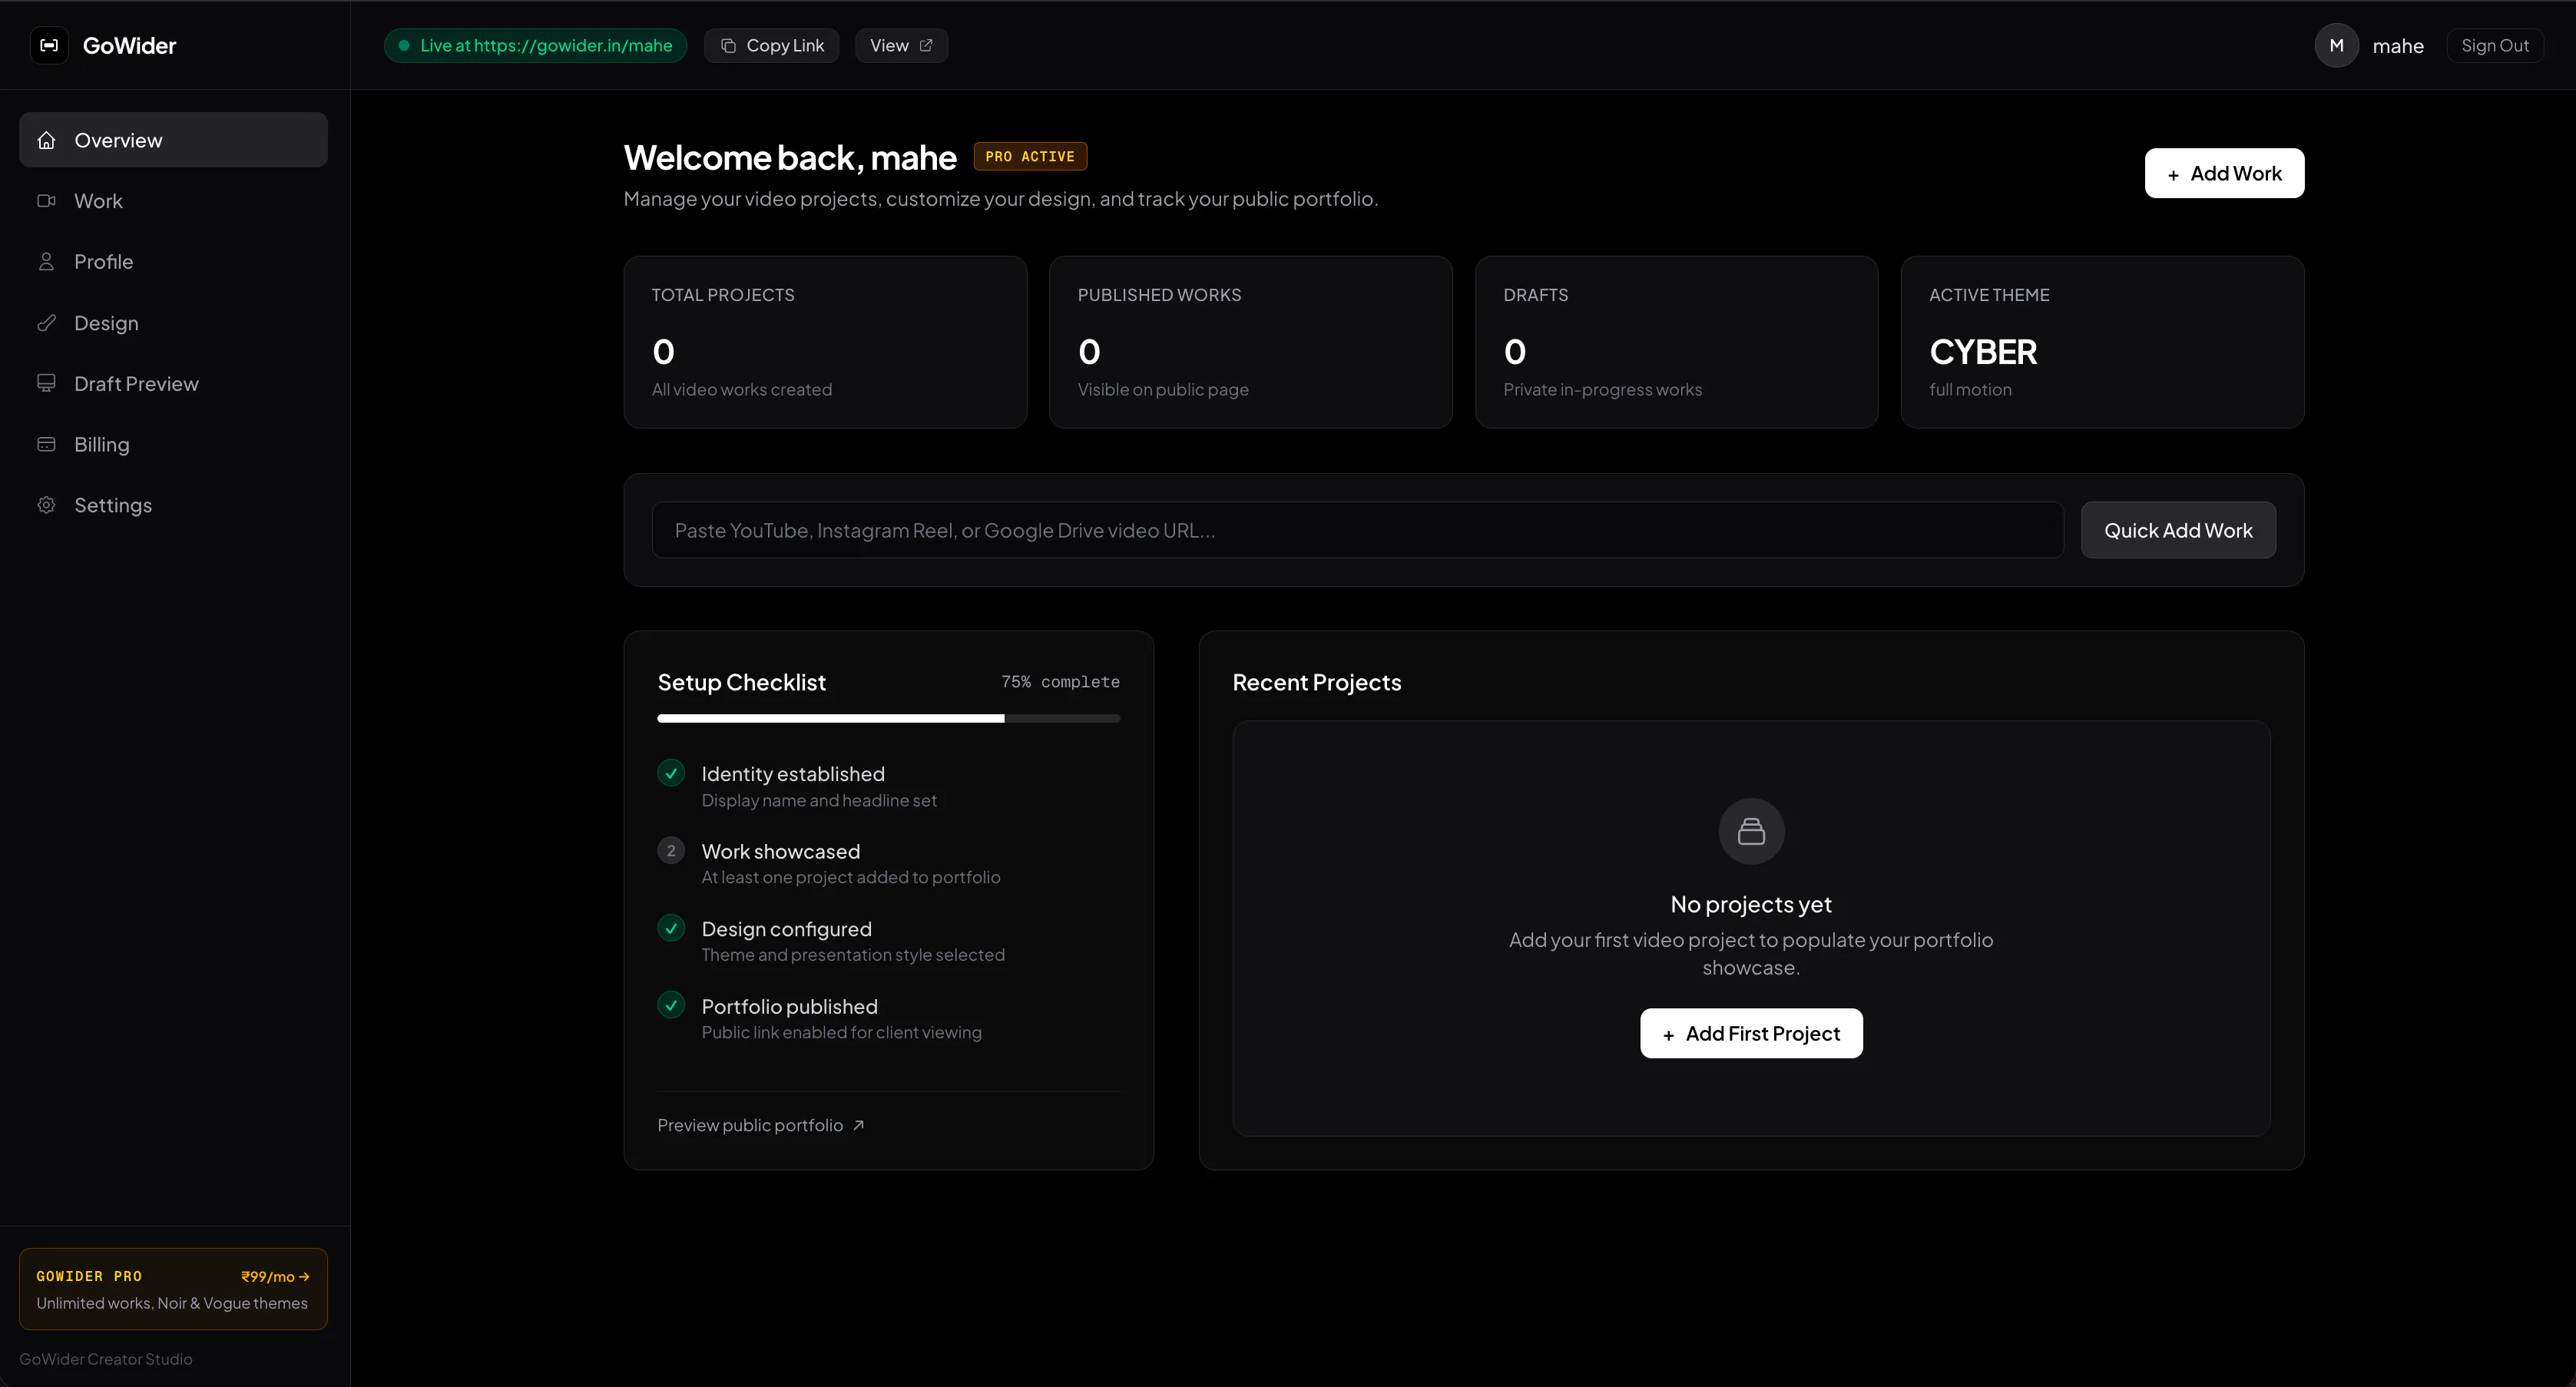The image size is (2576, 1387).
Task: Click the external link icon beside View
Action: 926,45
